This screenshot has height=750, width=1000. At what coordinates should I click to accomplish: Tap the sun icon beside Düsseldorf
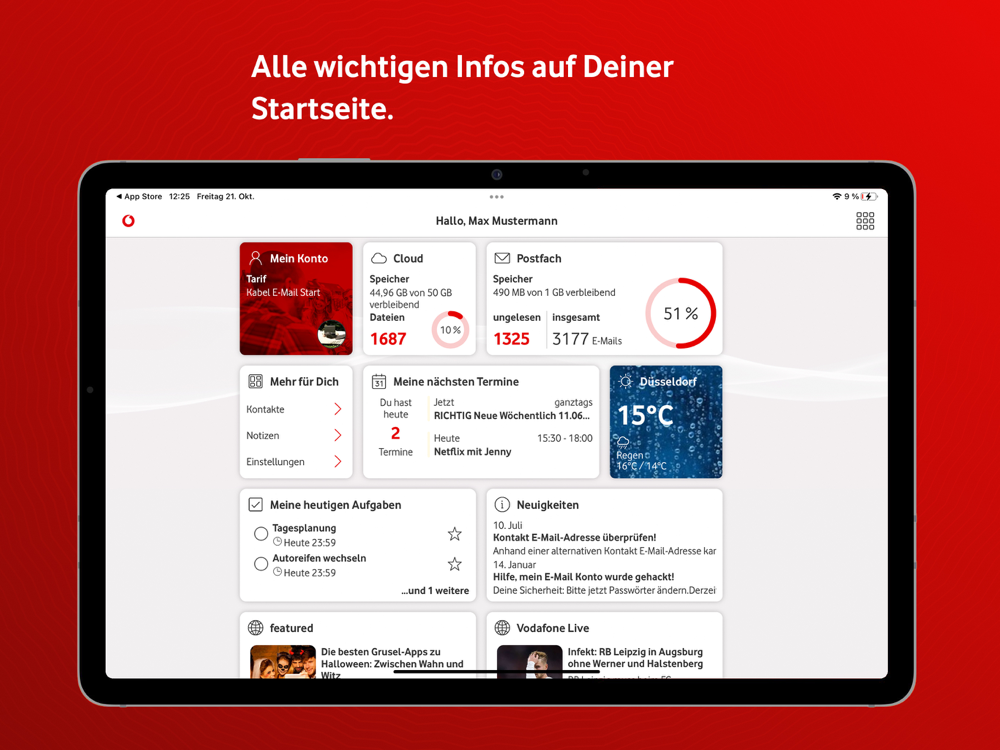tap(626, 381)
